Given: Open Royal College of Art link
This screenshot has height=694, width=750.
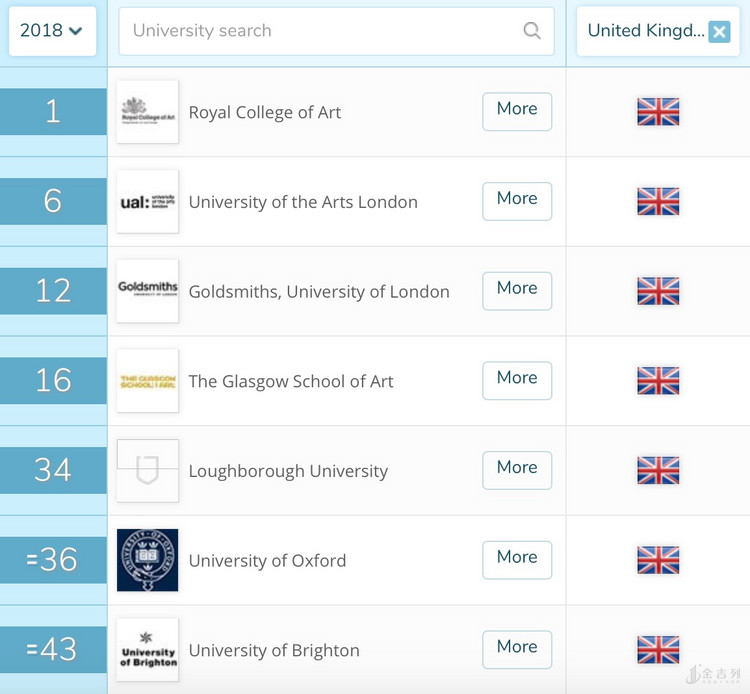Looking at the screenshot, I should click(265, 112).
